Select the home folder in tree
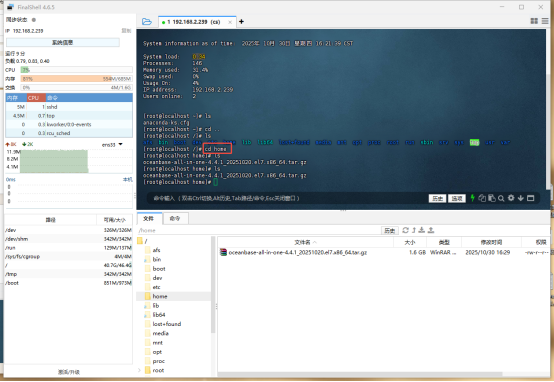554x382 pixels. coord(156,296)
